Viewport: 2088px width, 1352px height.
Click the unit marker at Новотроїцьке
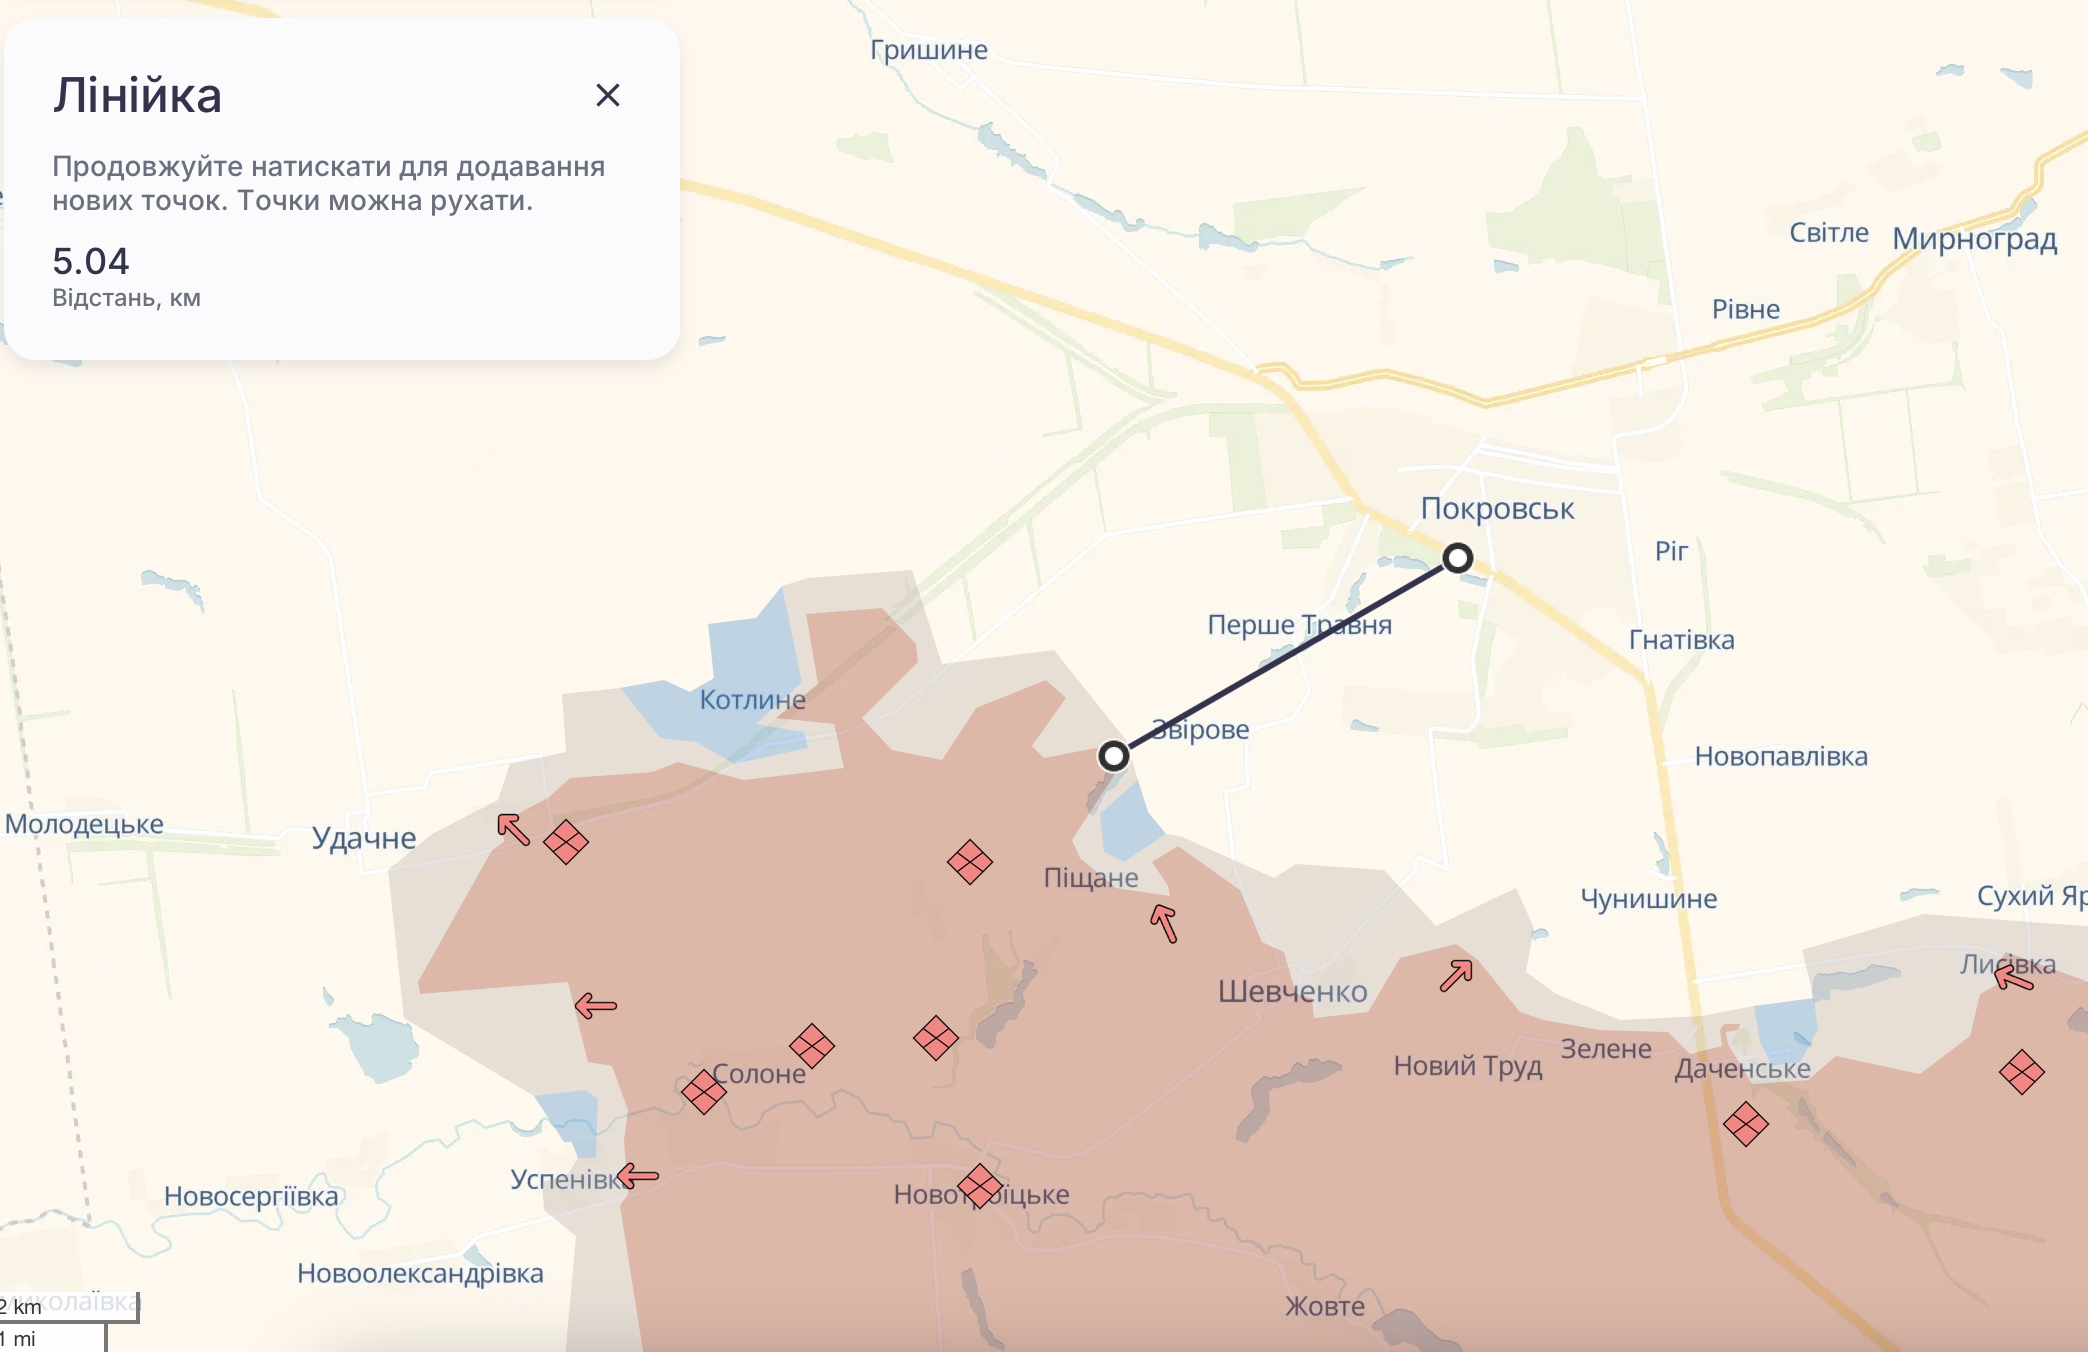[978, 1186]
